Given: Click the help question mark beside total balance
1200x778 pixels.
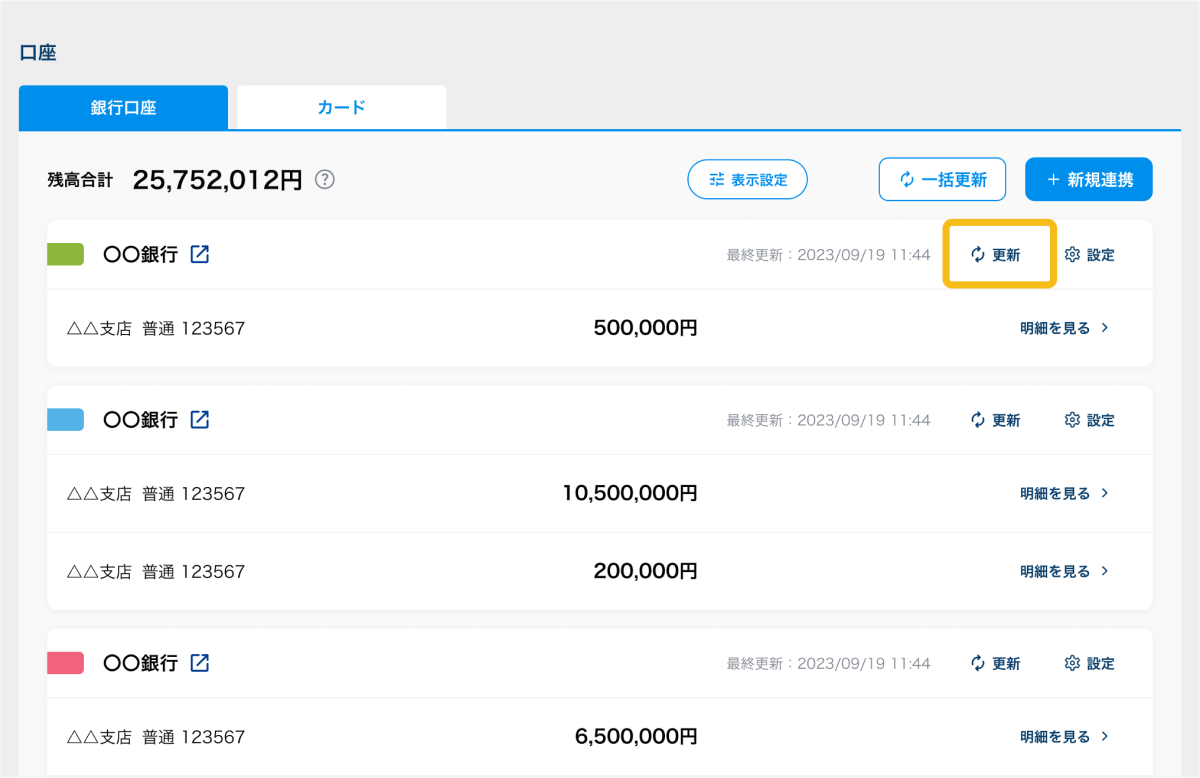Looking at the screenshot, I should pos(325,180).
